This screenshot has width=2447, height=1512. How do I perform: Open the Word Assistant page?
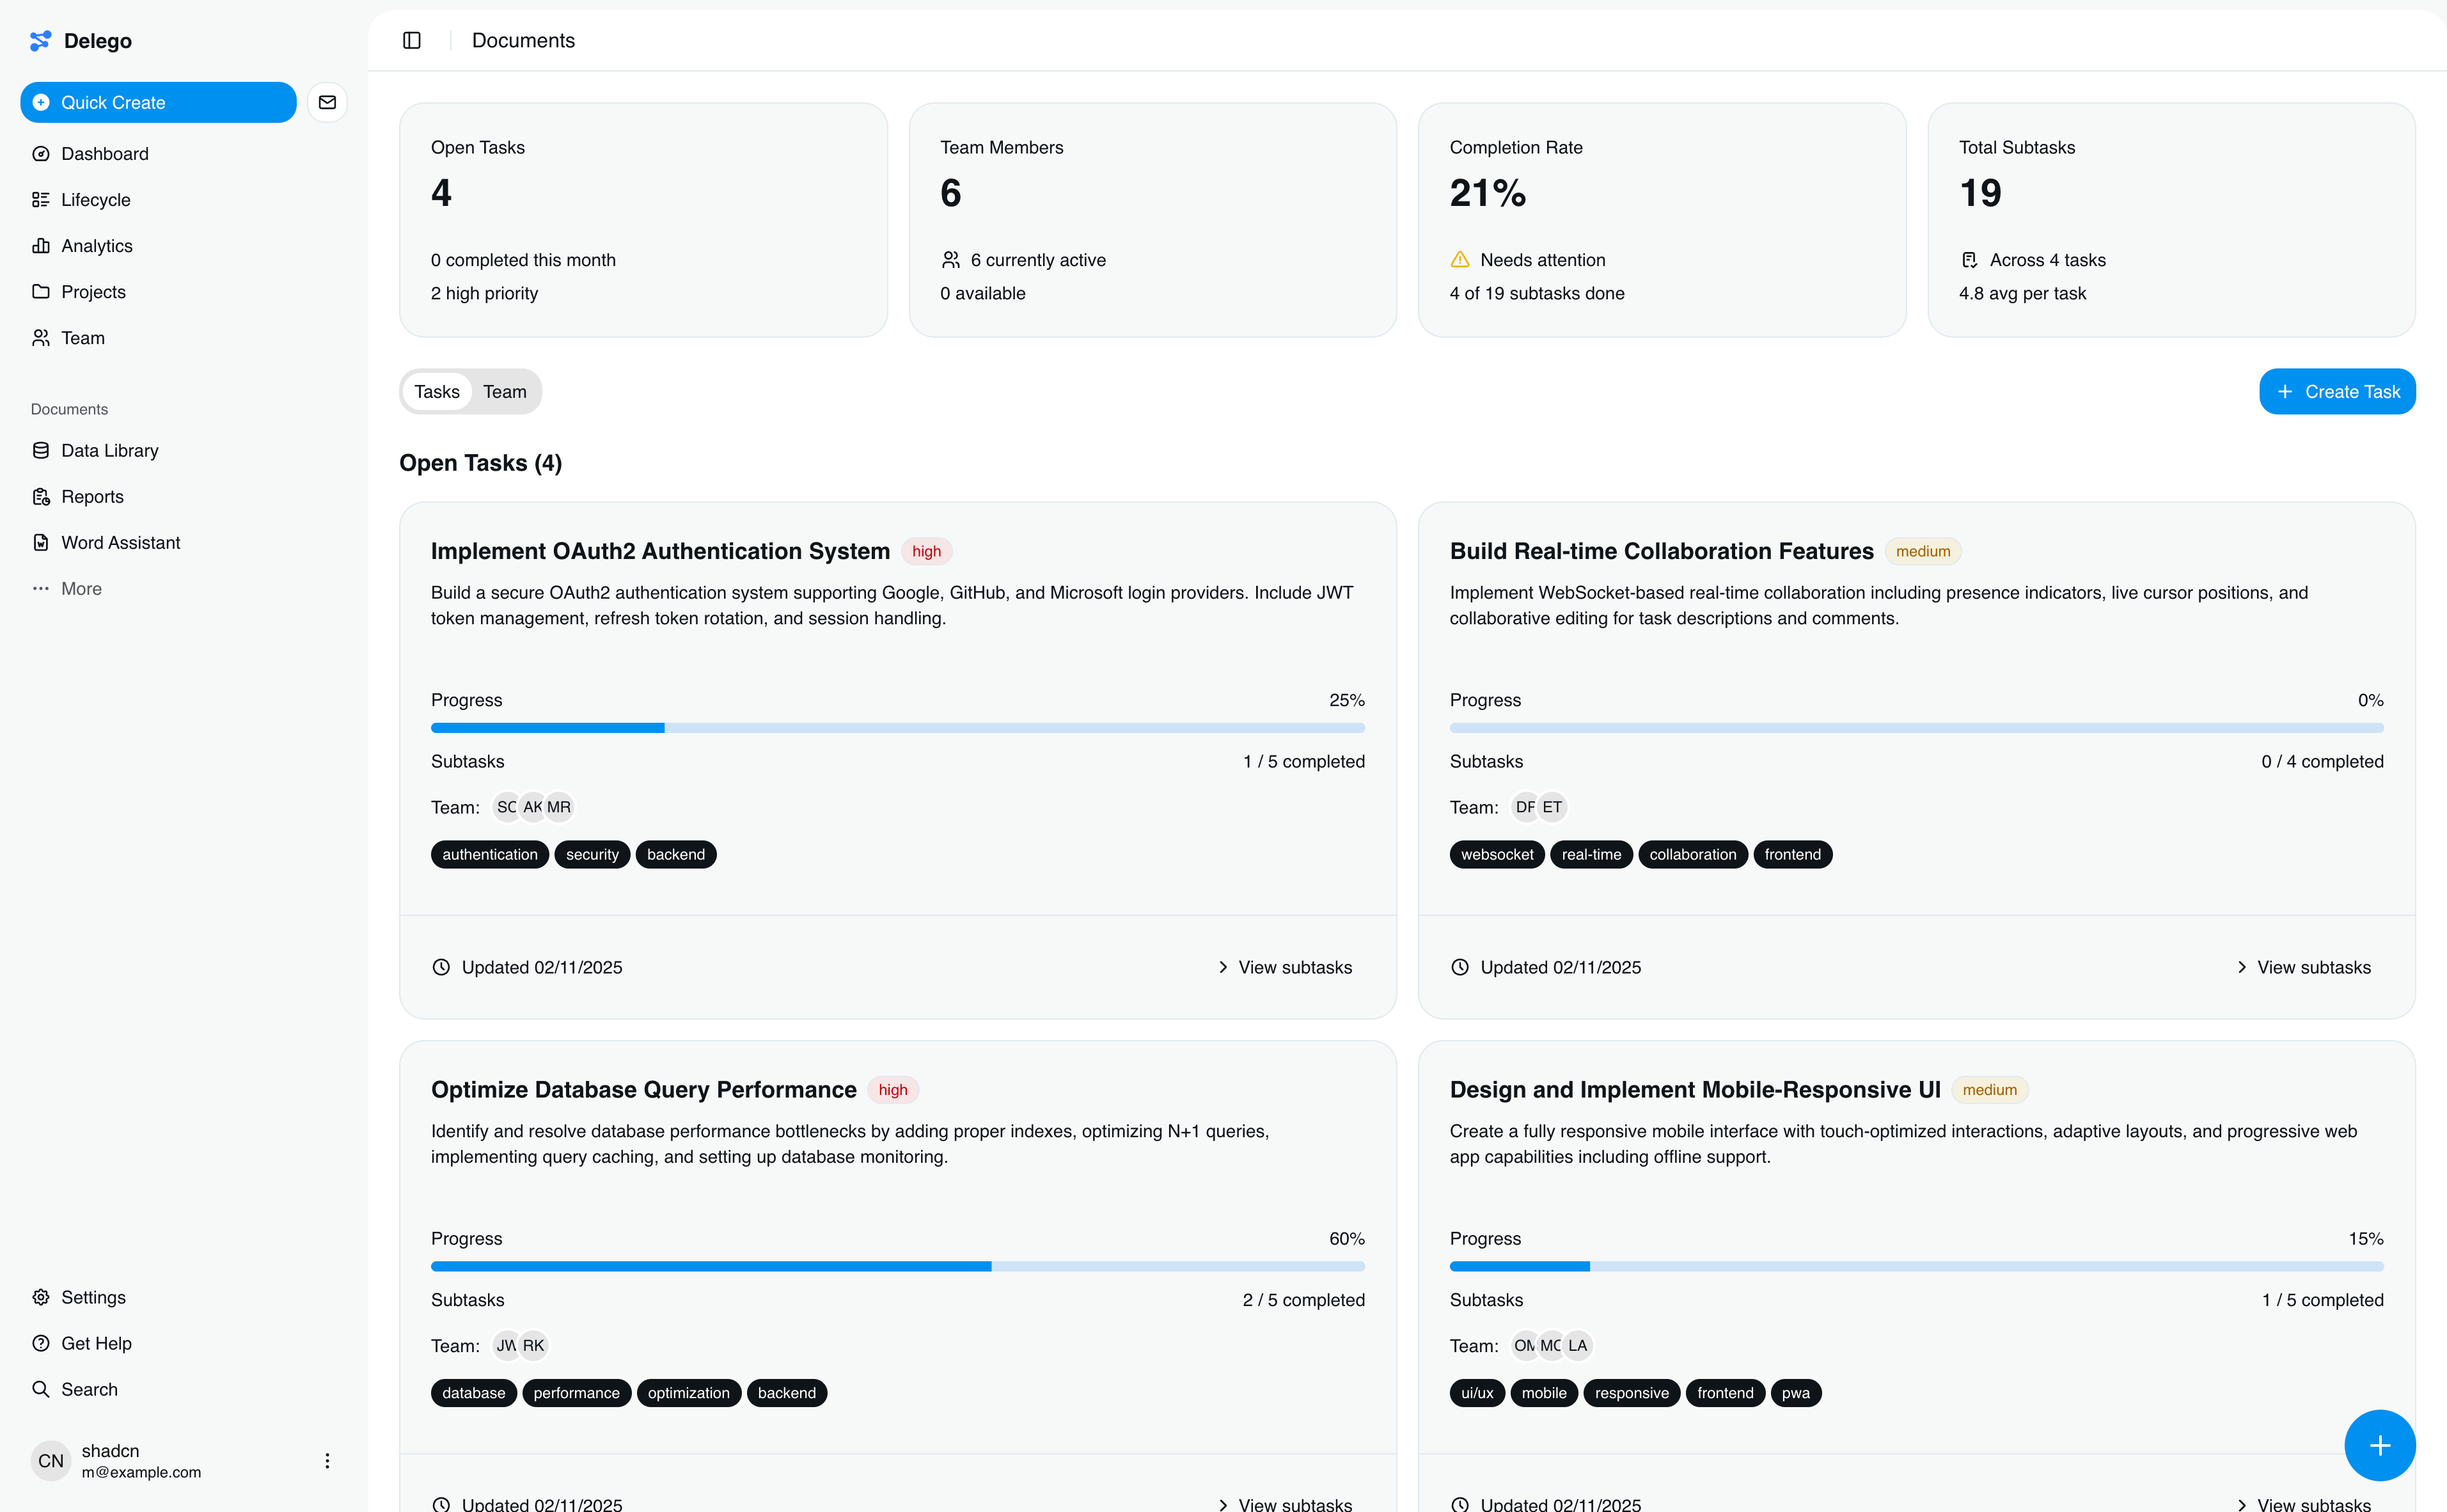(x=120, y=543)
